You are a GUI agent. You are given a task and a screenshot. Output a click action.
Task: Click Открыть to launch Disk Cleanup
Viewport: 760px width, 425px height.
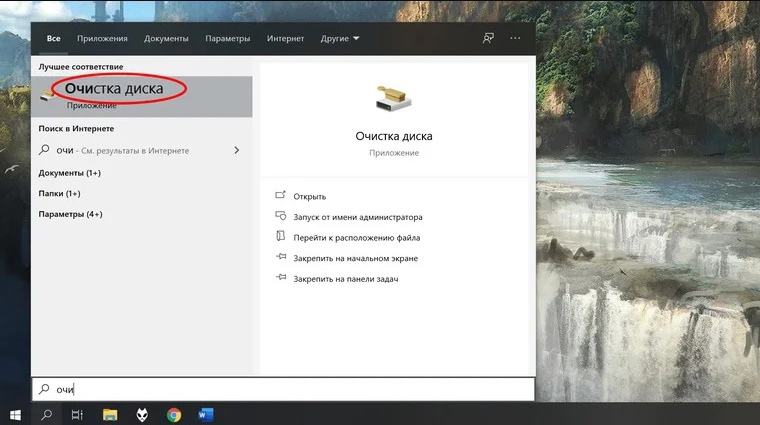click(310, 196)
